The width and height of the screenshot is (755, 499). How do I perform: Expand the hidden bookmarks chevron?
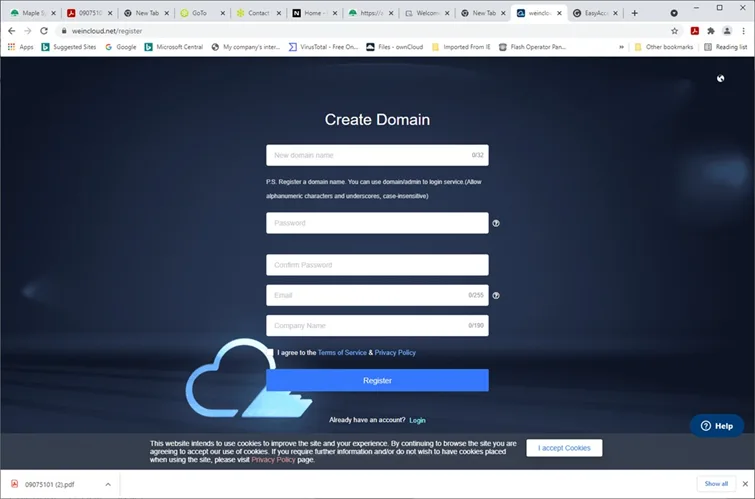click(x=621, y=47)
